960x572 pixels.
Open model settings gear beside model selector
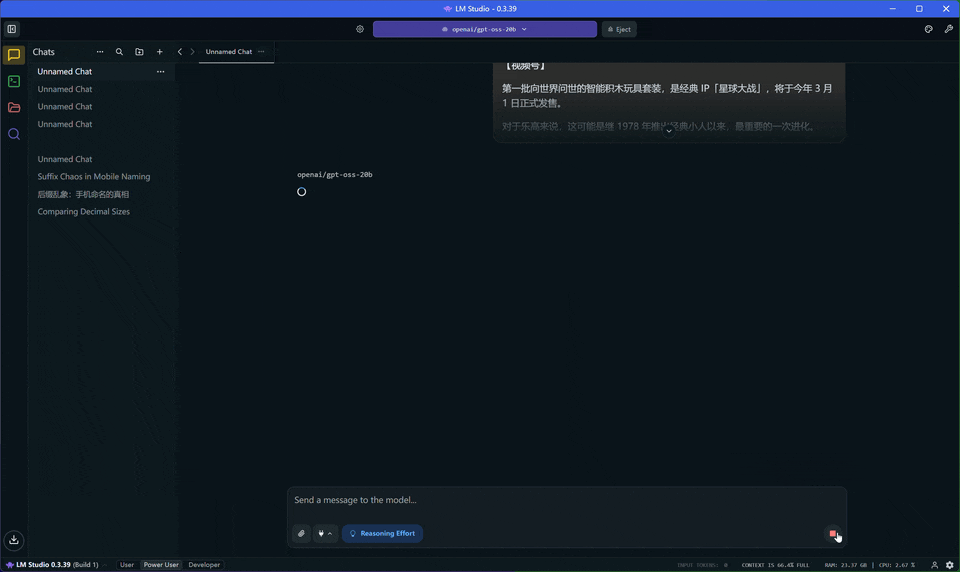pos(360,29)
